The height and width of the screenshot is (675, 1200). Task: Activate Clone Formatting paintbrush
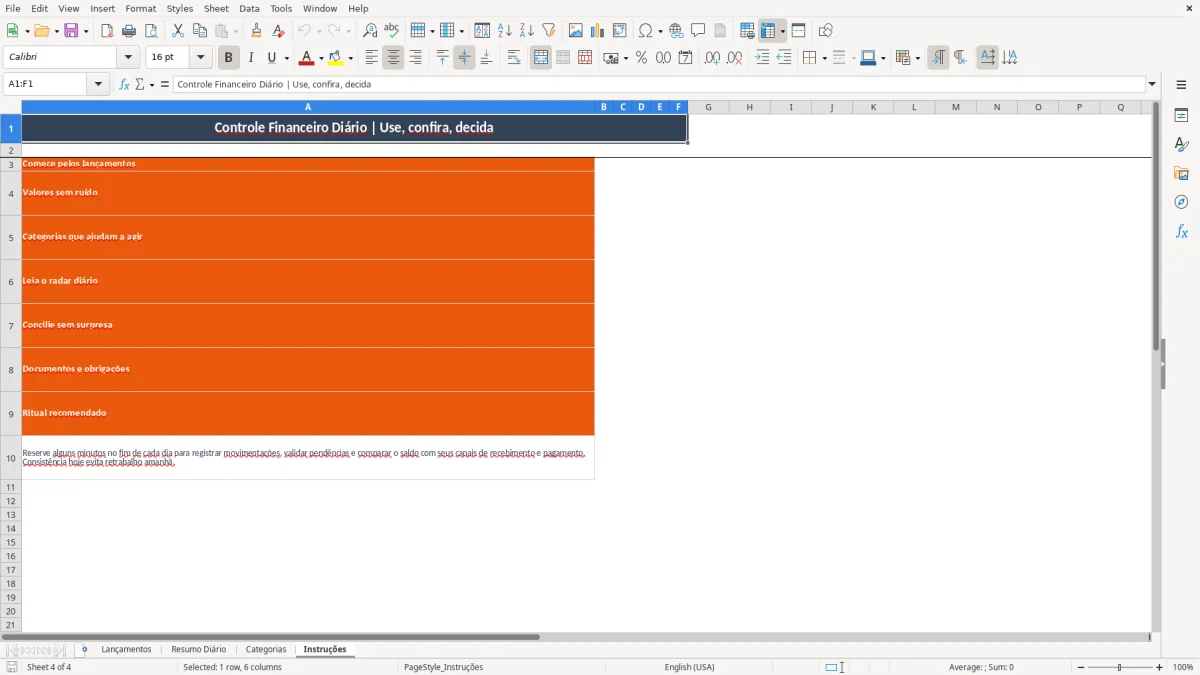(x=257, y=31)
